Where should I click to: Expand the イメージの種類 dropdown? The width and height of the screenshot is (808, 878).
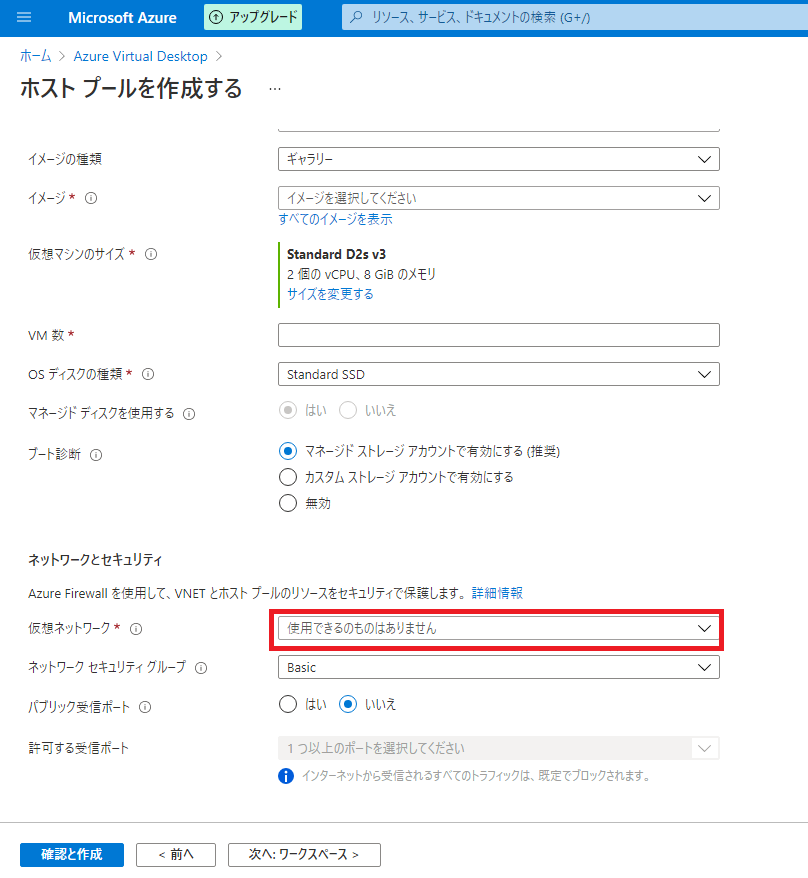click(498, 159)
